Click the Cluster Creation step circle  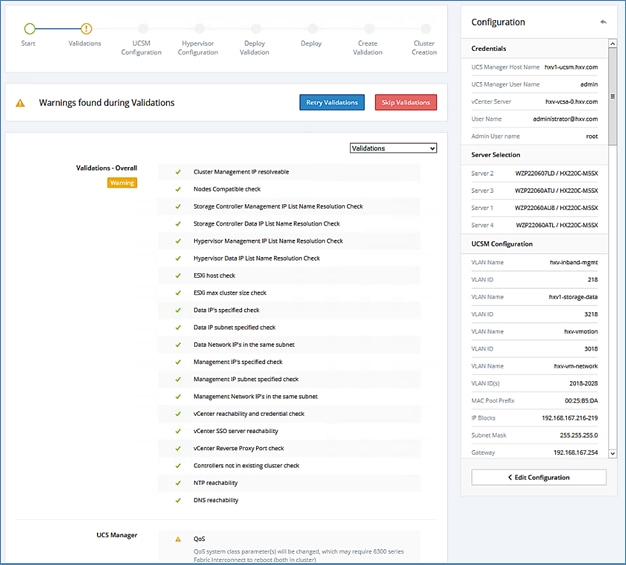pos(426,28)
